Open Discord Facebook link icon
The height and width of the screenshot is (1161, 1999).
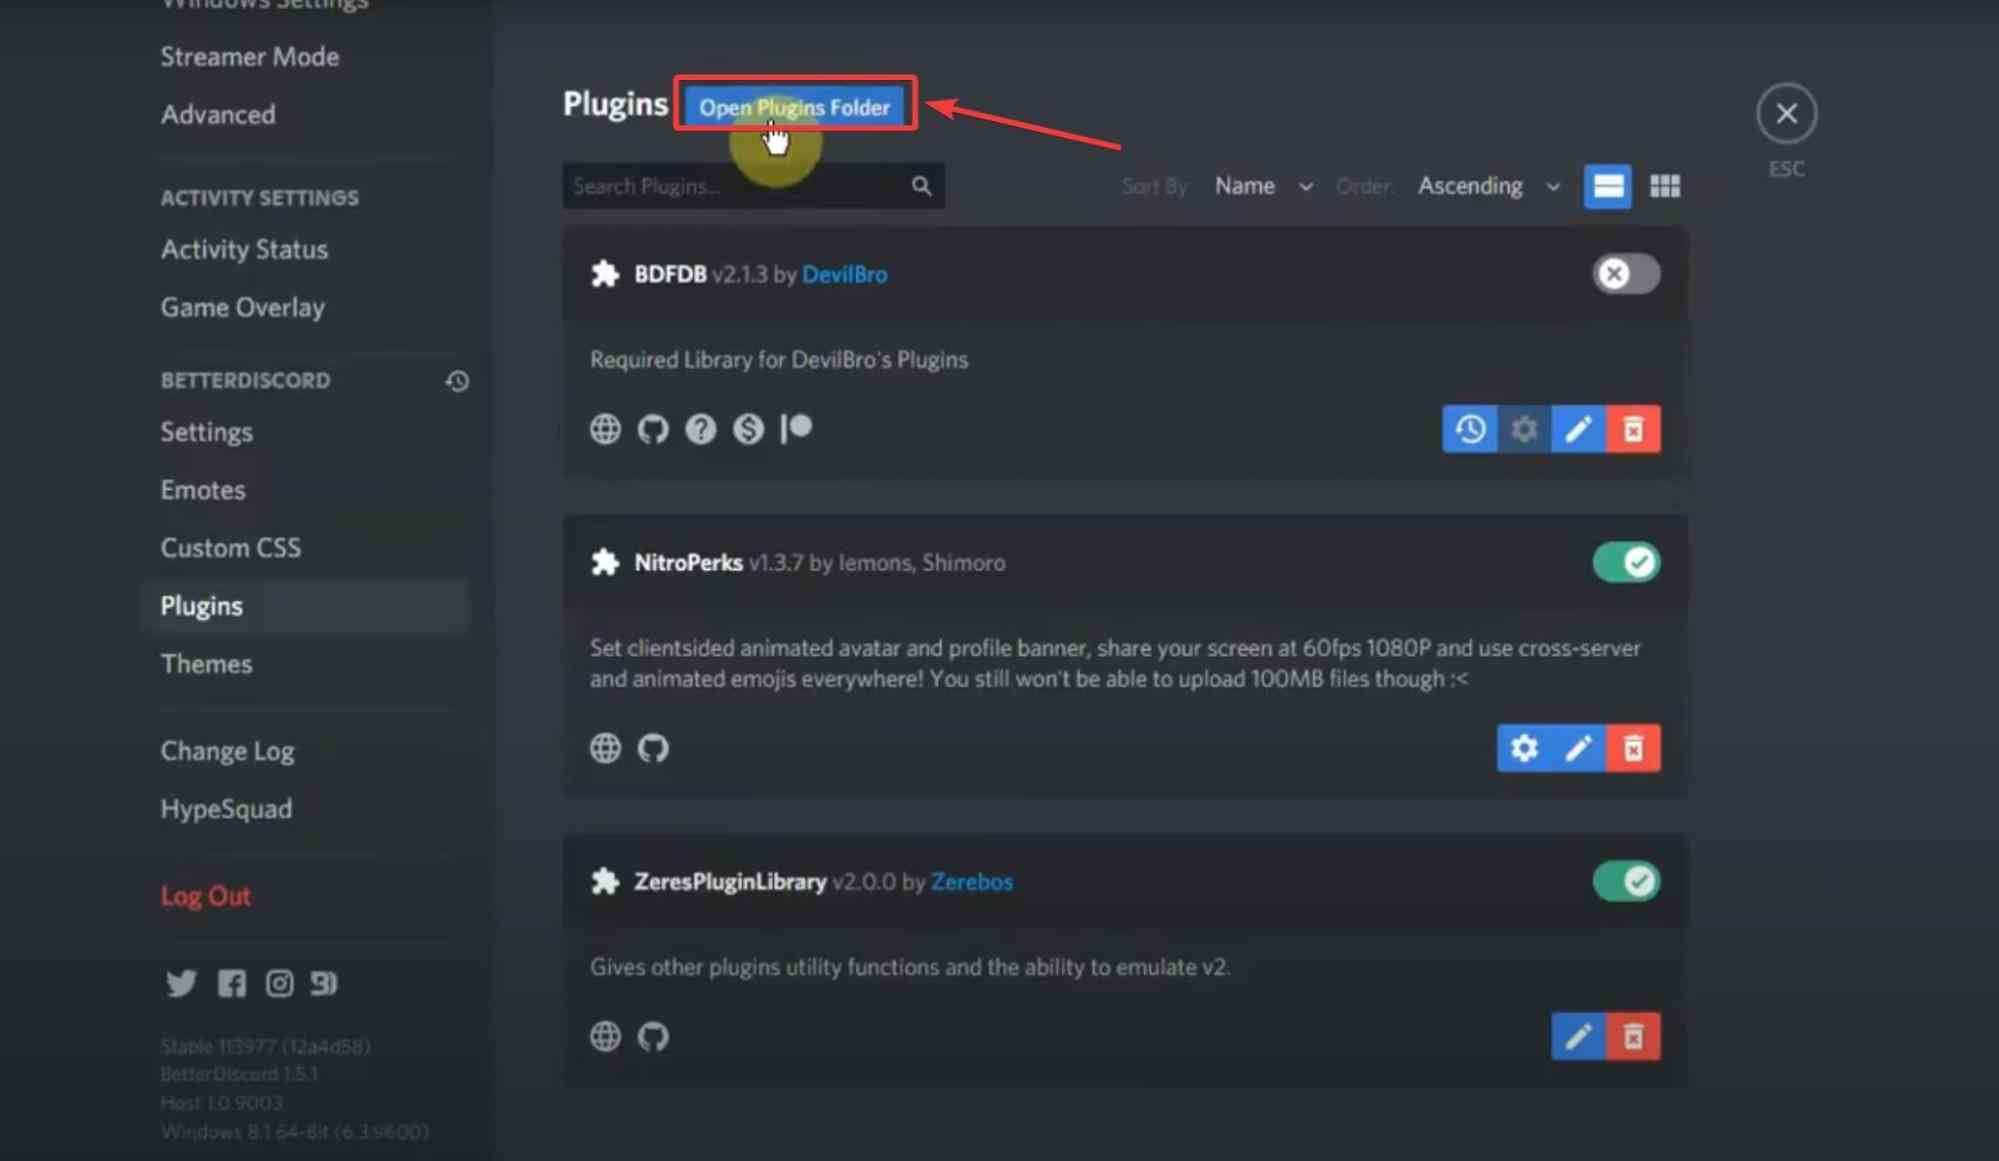(231, 983)
